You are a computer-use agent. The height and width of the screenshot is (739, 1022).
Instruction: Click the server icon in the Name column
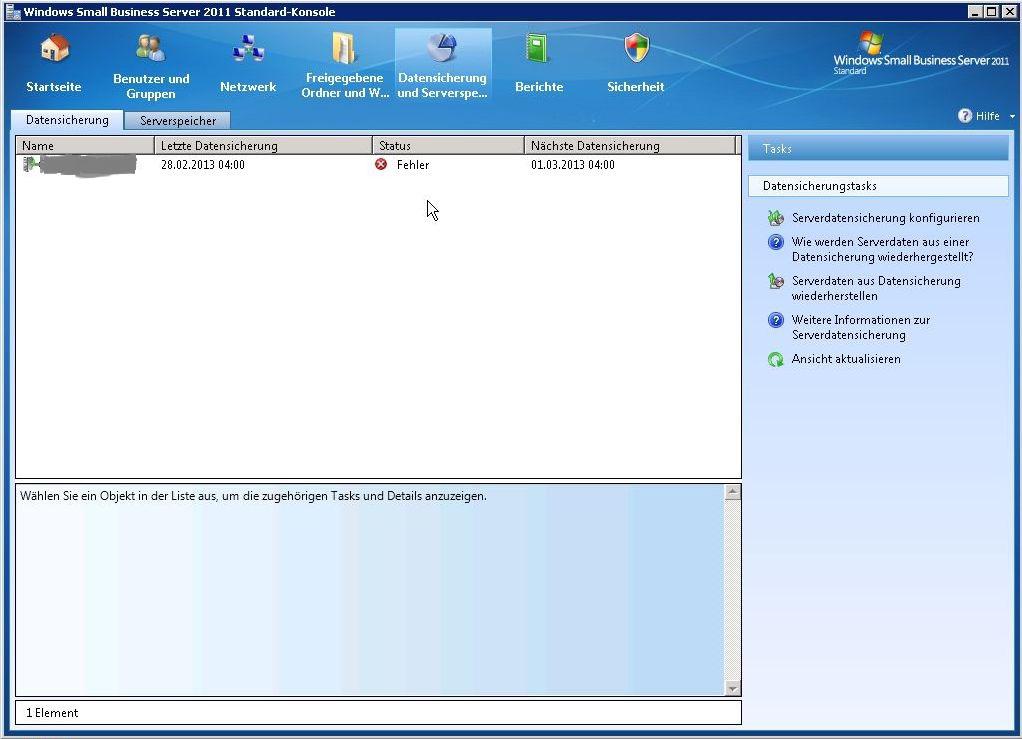[x=30, y=164]
